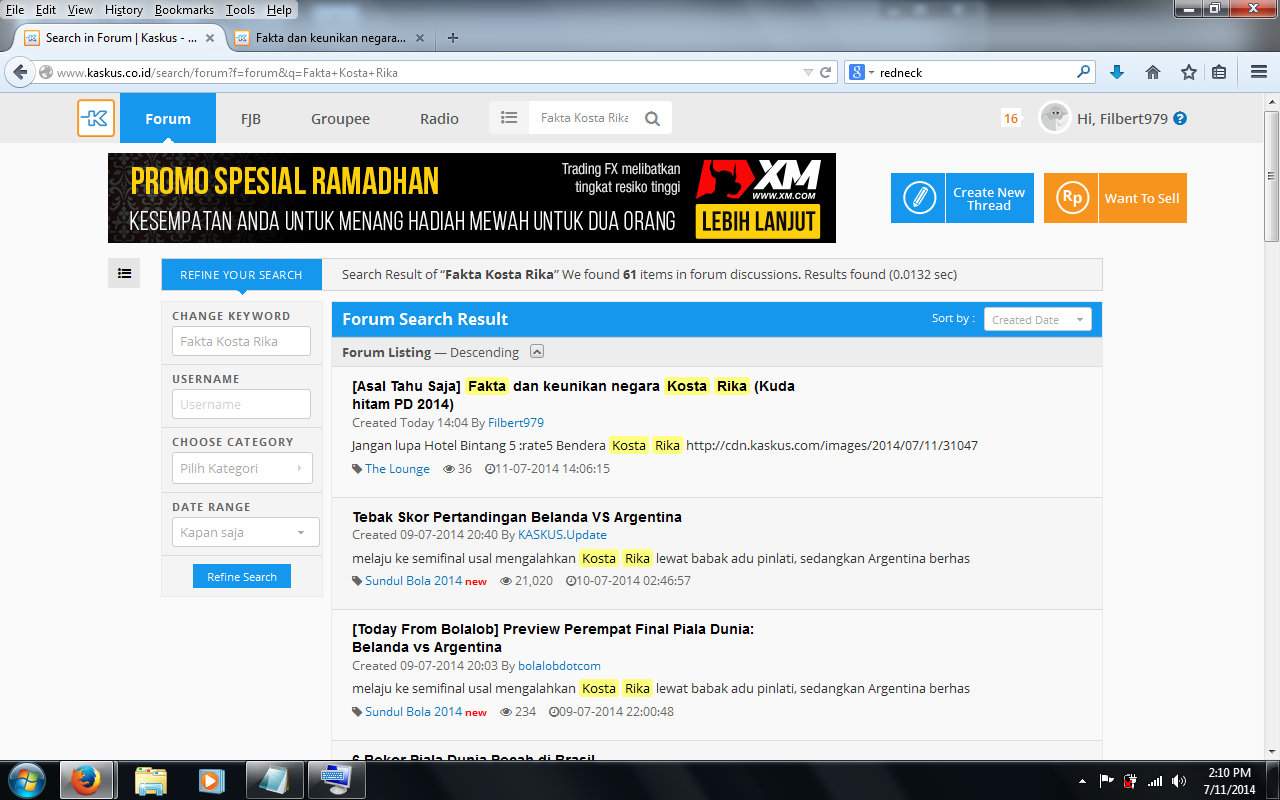Open the category list icon beside search

(x=509, y=118)
